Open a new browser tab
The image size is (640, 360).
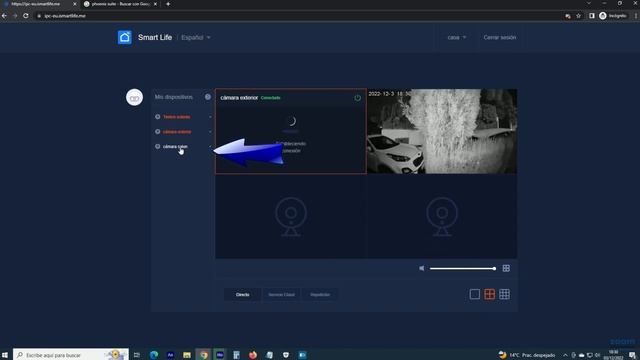click(x=168, y=4)
